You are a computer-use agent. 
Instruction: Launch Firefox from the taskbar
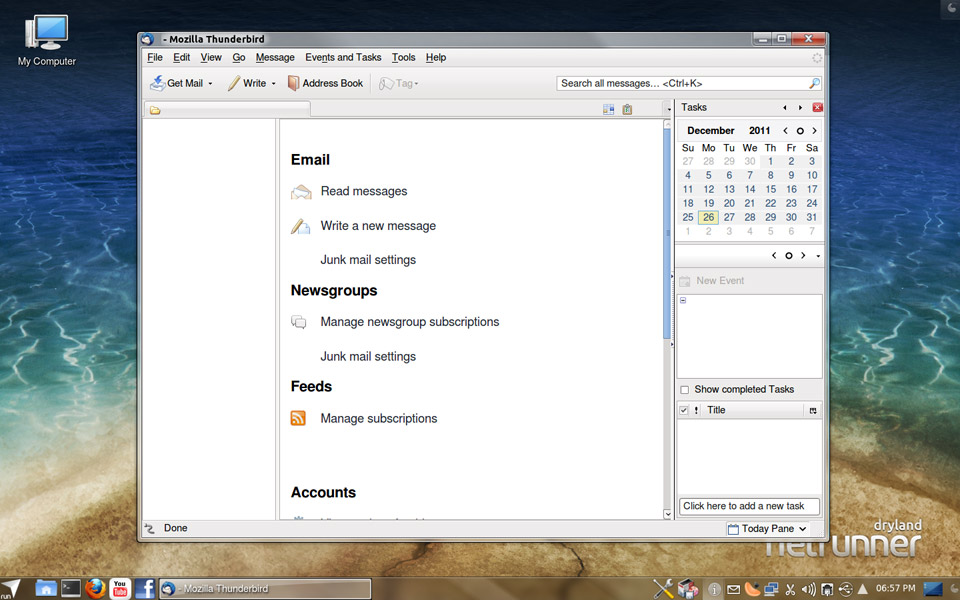pos(95,588)
